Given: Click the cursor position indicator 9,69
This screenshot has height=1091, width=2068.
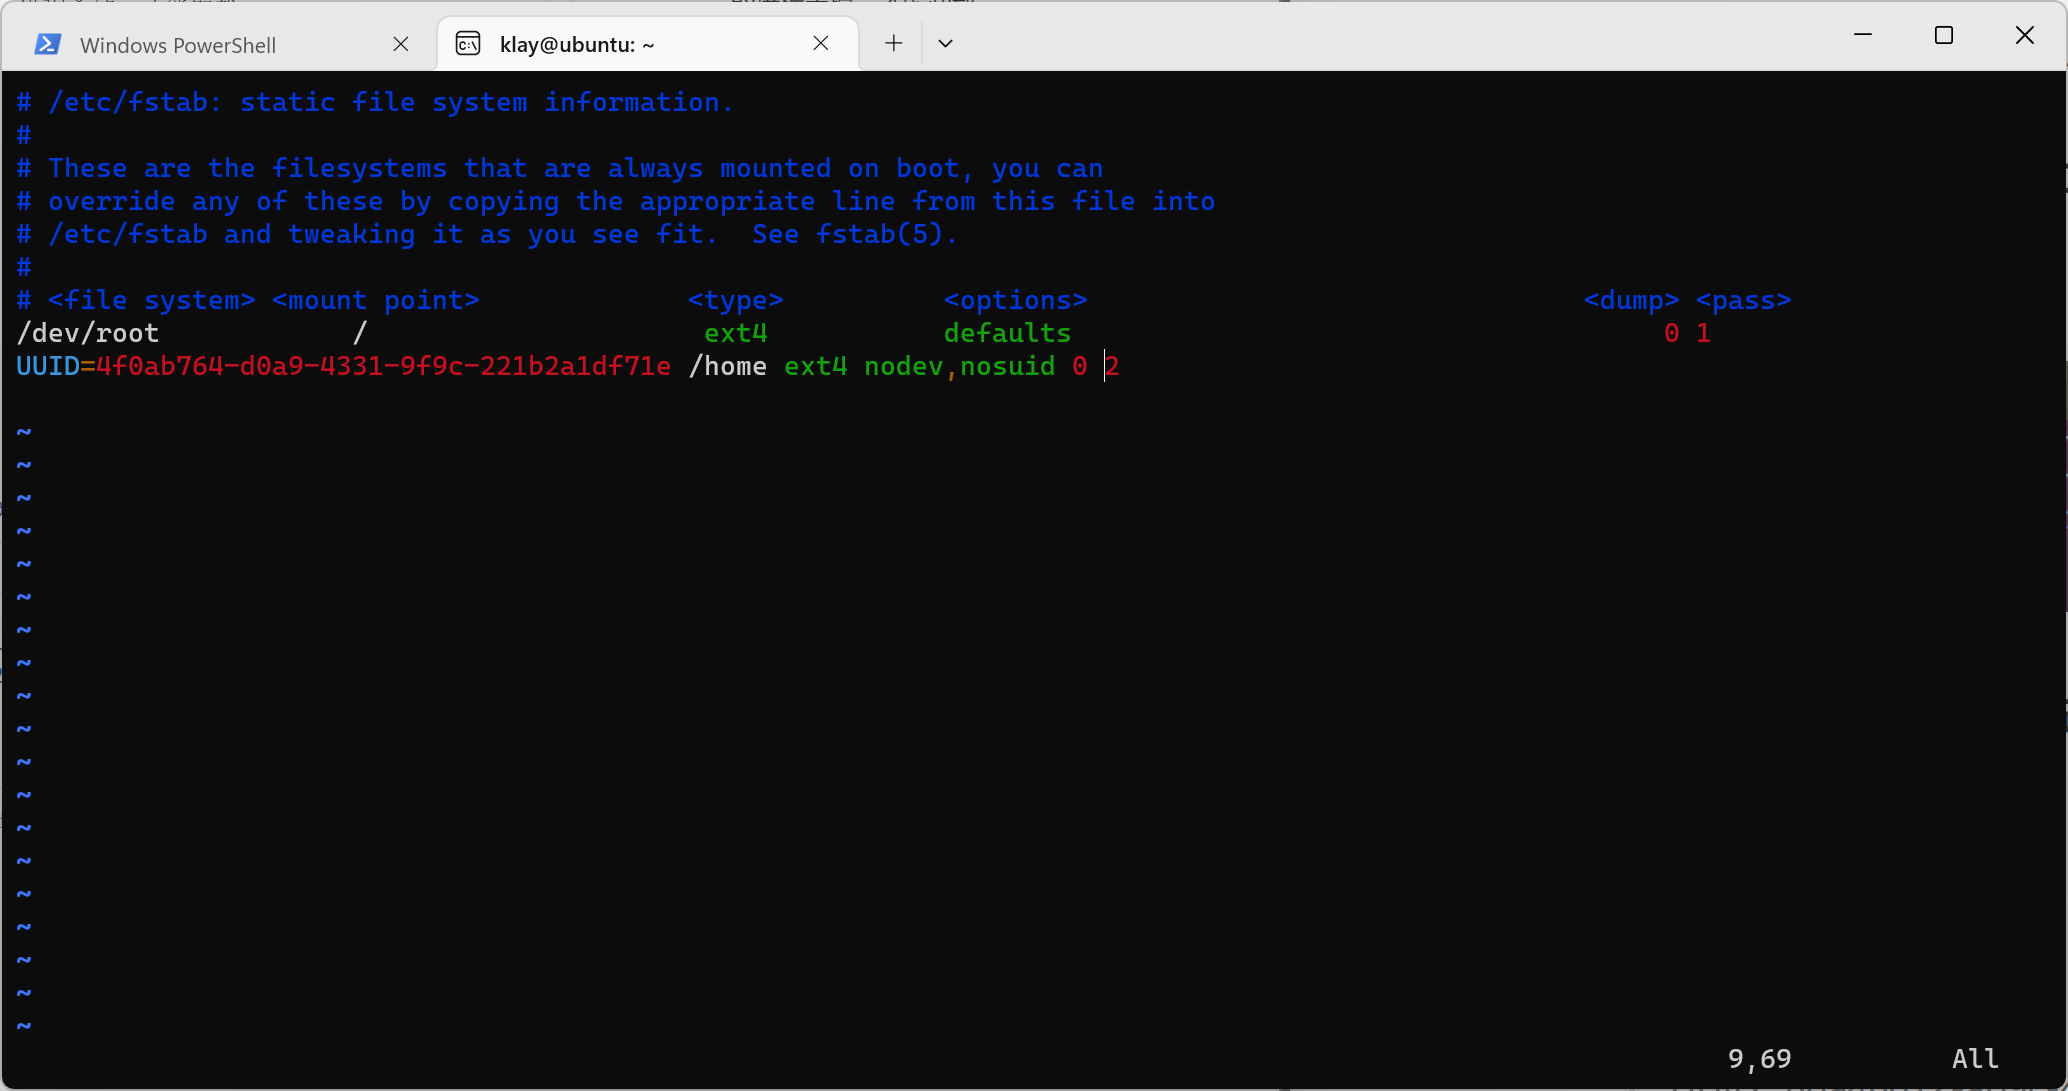Looking at the screenshot, I should (1759, 1058).
